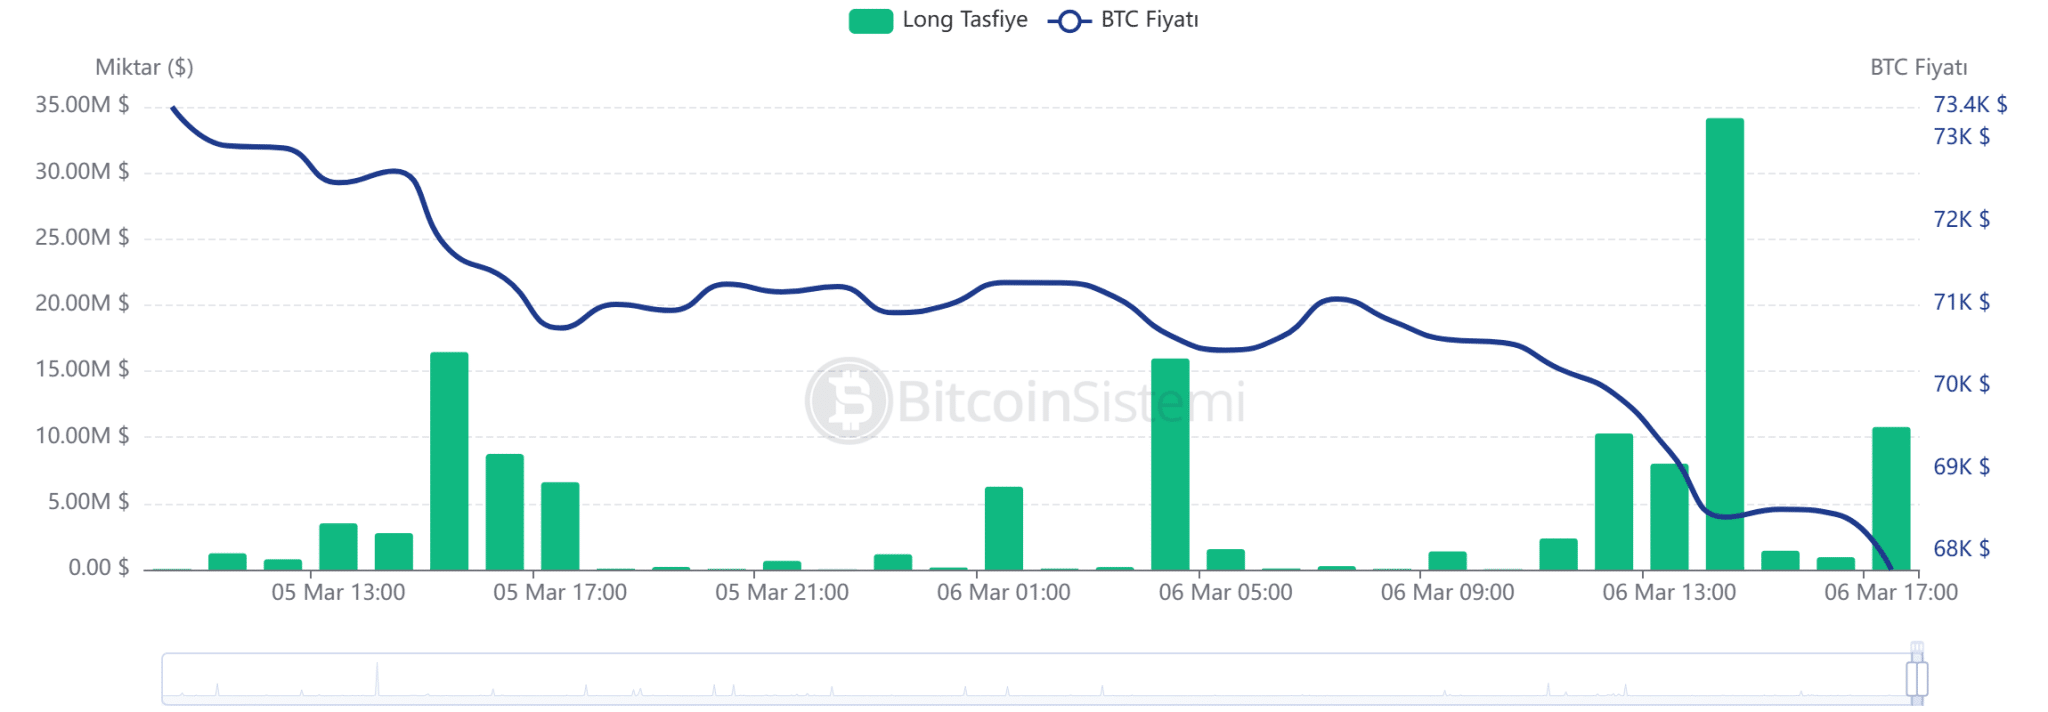The height and width of the screenshot is (712, 2048).
Task: Click the mini overview track under the chart
Action: click(x=1000, y=678)
